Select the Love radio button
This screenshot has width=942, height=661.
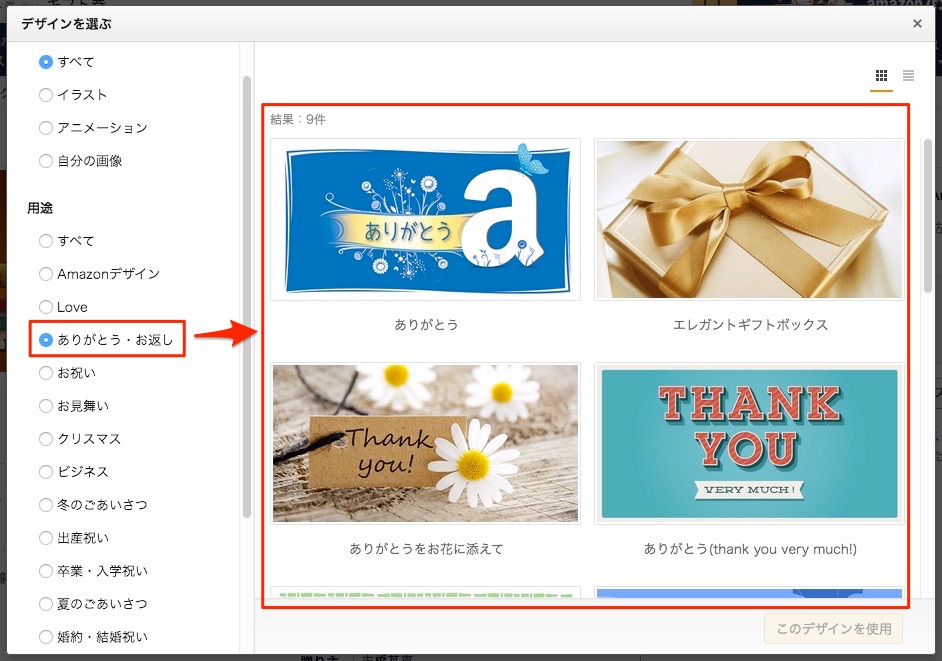click(x=46, y=307)
